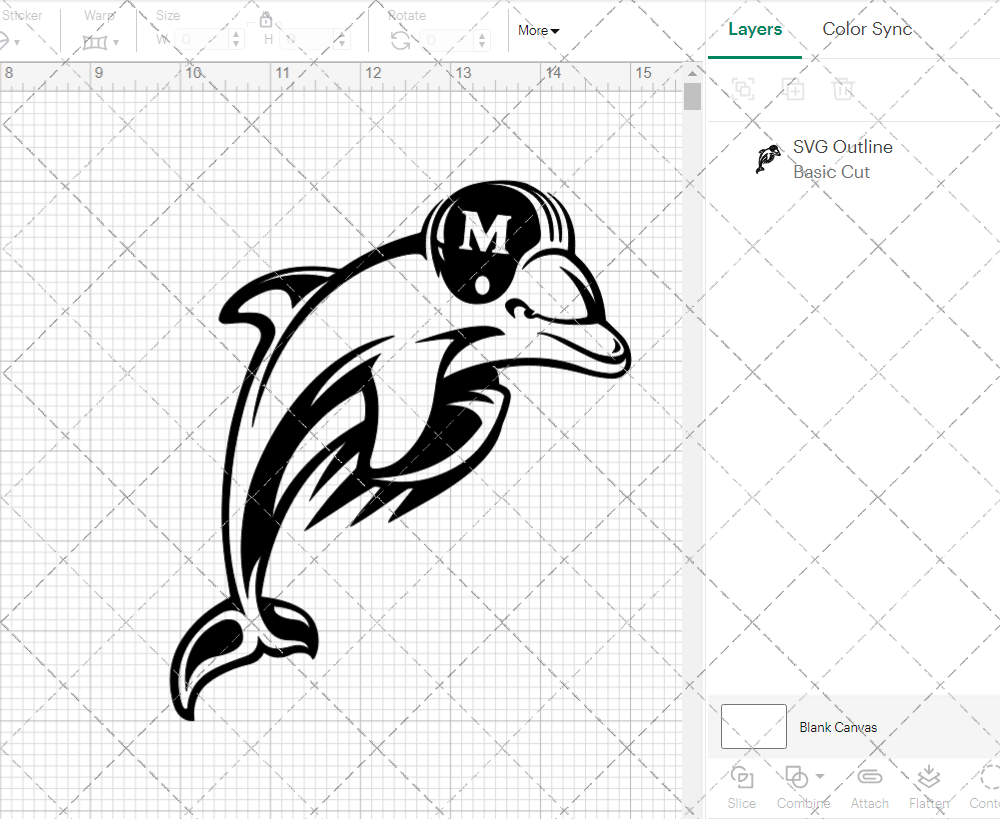The image size is (1000, 819).
Task: Click the canvas vertical scrollbar thumb
Action: click(x=693, y=97)
